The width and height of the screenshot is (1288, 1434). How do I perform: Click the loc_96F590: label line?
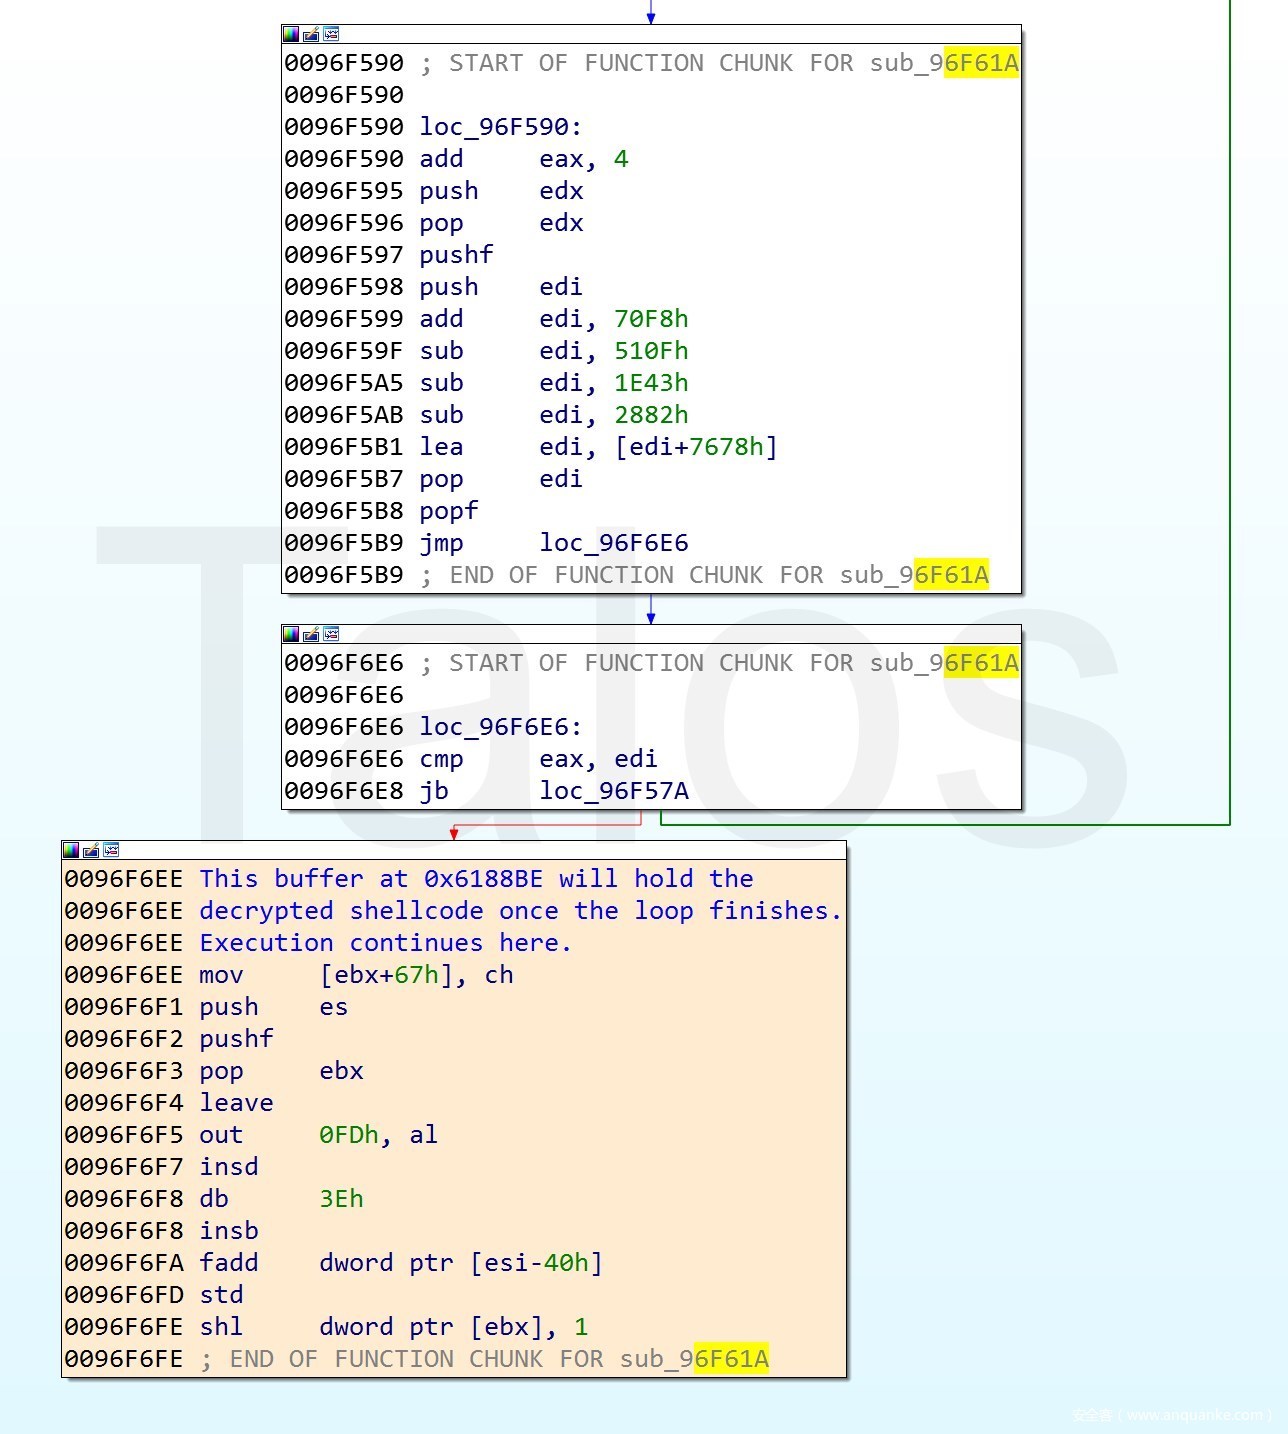(x=500, y=127)
